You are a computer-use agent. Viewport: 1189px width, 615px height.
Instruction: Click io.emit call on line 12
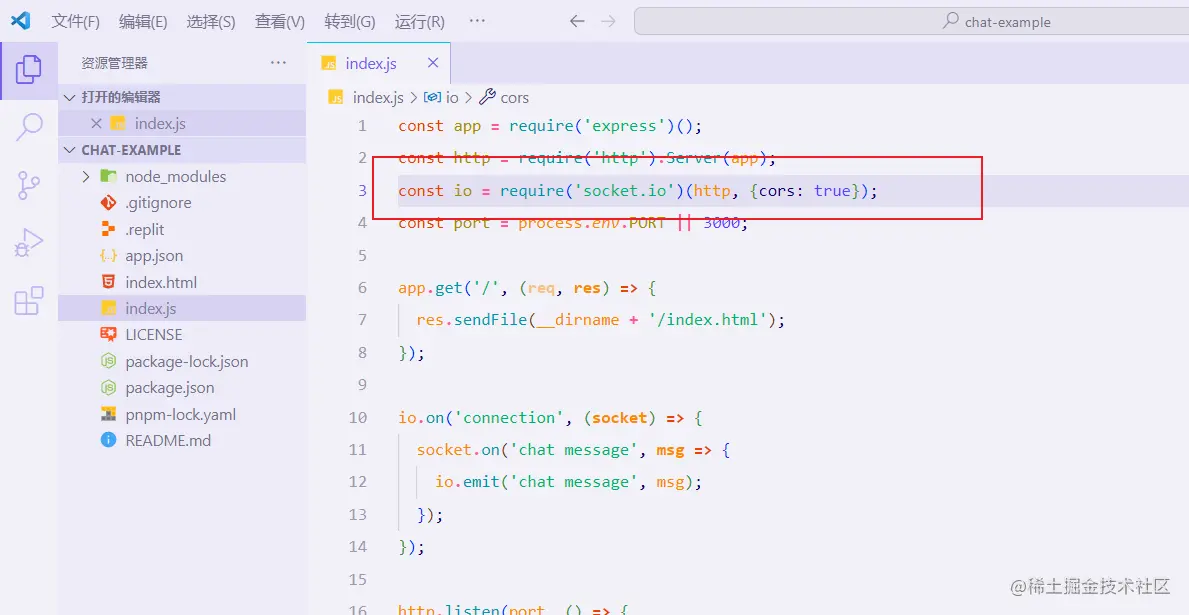(x=467, y=482)
